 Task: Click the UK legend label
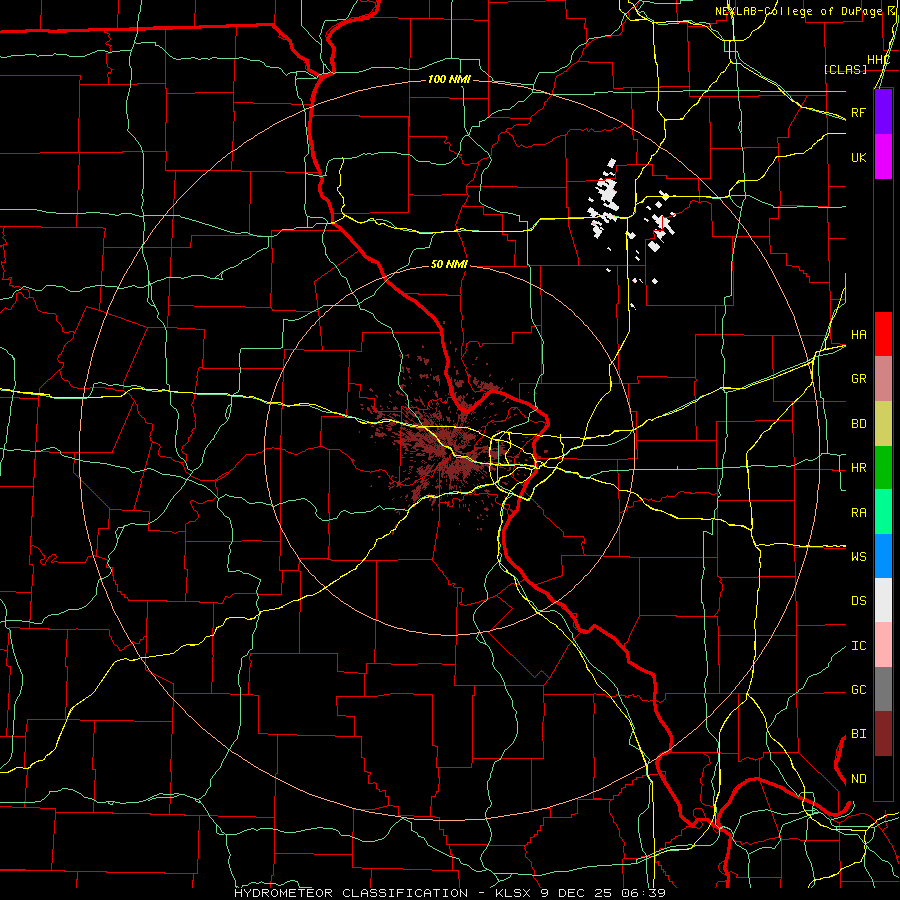[859, 157]
